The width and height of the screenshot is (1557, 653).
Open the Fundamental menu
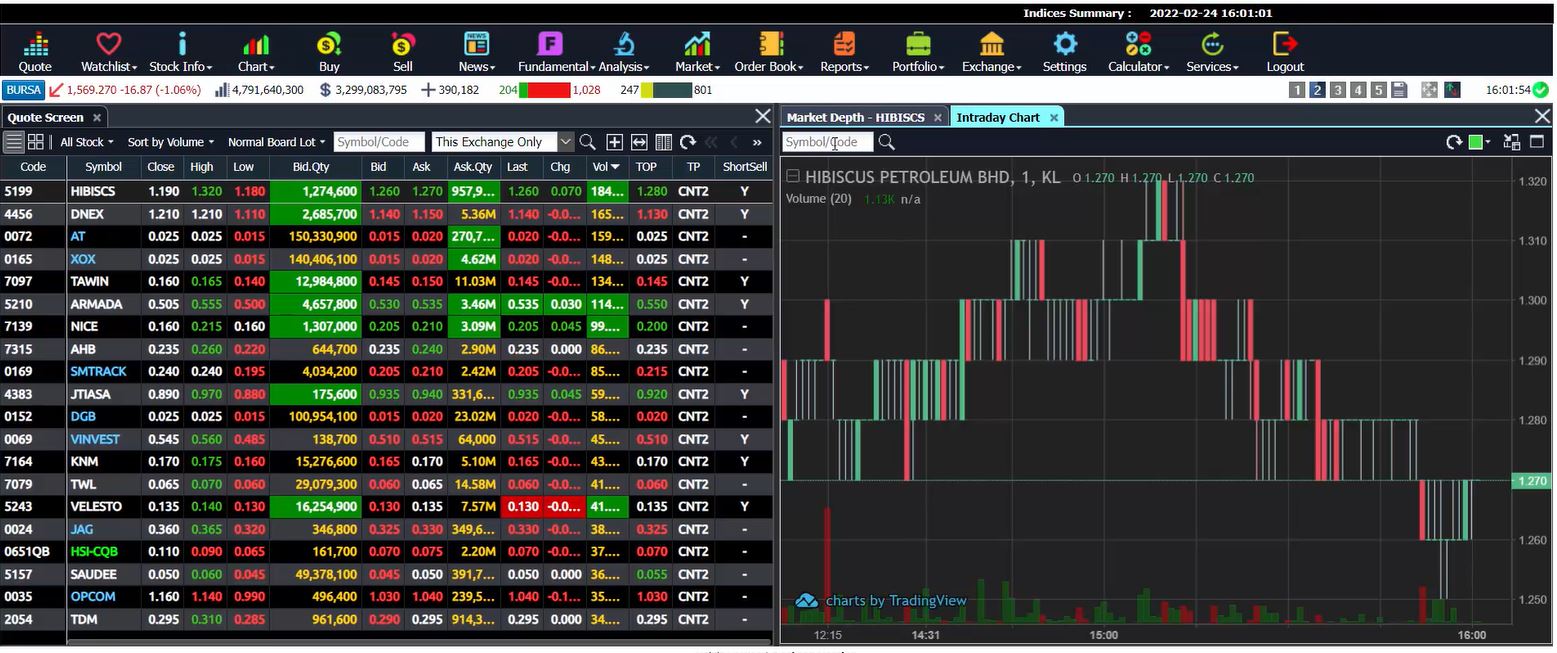pyautogui.click(x=555, y=52)
